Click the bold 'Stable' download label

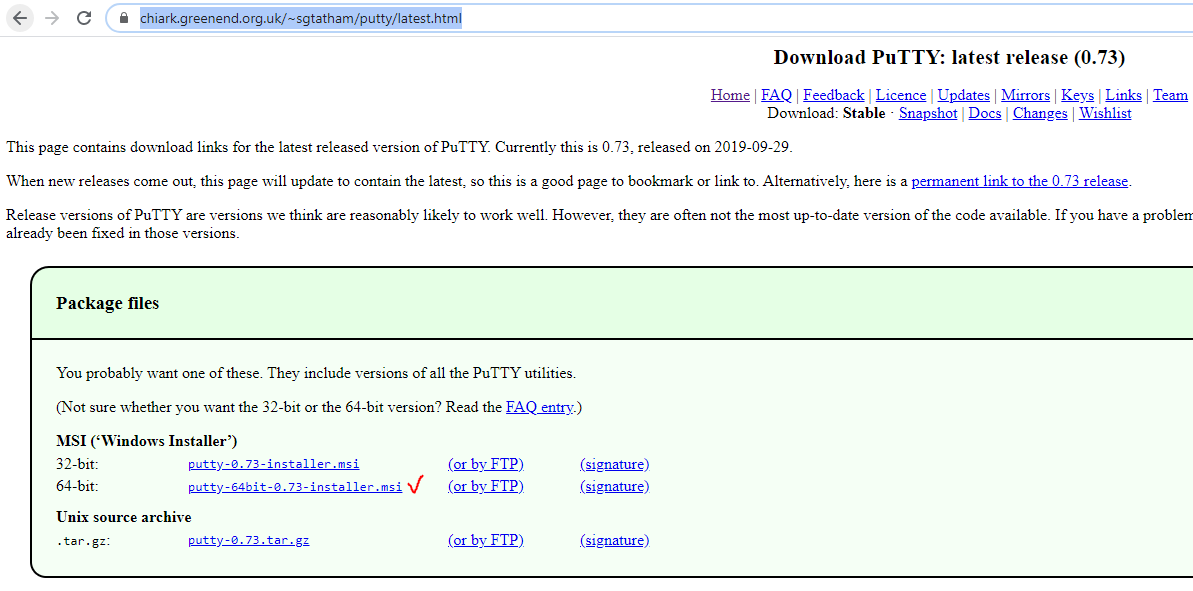coord(864,113)
